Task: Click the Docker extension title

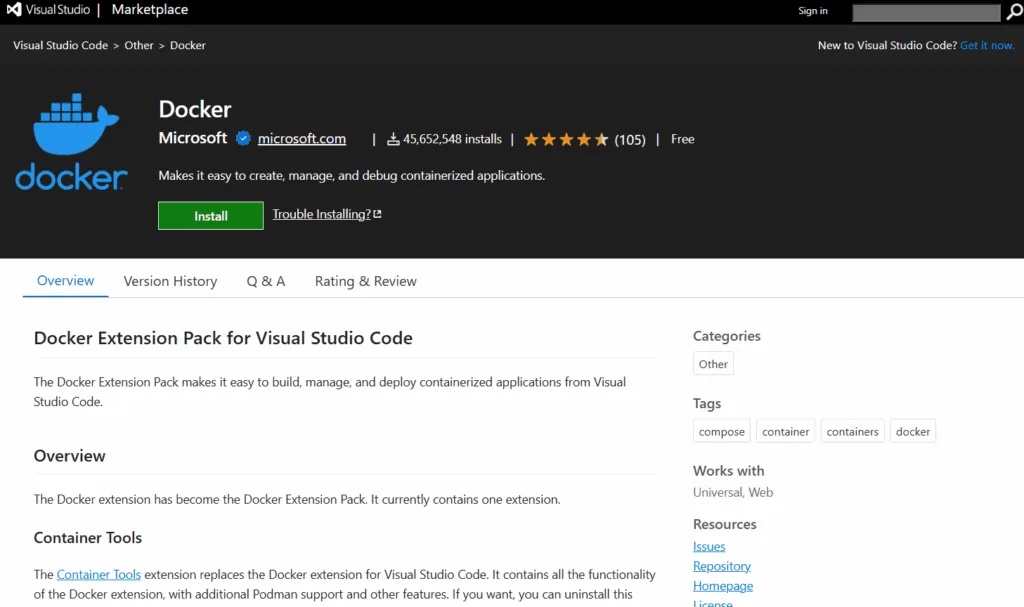Action: click(x=195, y=109)
